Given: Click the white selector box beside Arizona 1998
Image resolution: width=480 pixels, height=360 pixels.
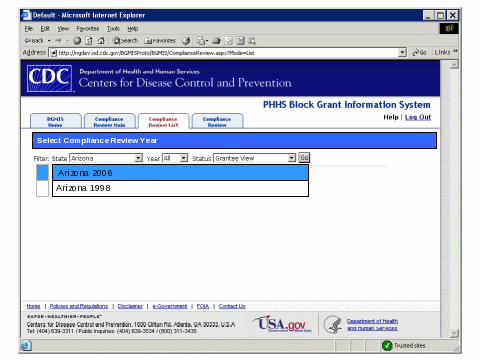Looking at the screenshot, I should pyautogui.click(x=42, y=188).
